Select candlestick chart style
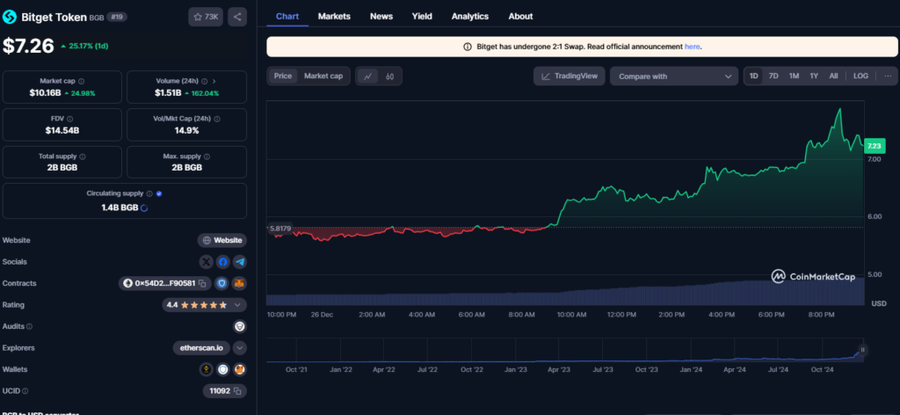This screenshot has width=900, height=415. click(390, 76)
